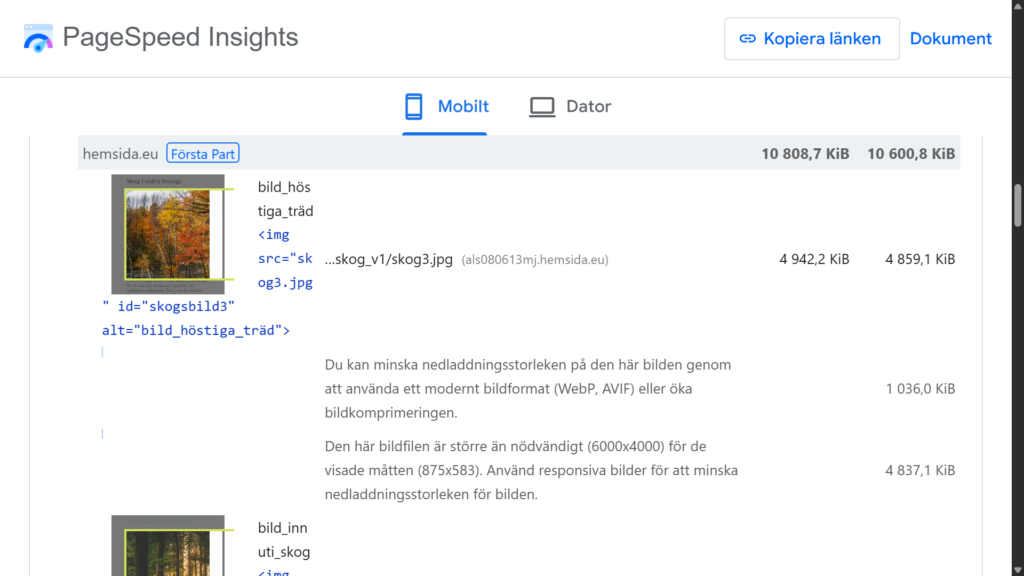This screenshot has height=576, width=1024.
Task: Click the vertical scrollbar thumb
Action: [1017, 205]
